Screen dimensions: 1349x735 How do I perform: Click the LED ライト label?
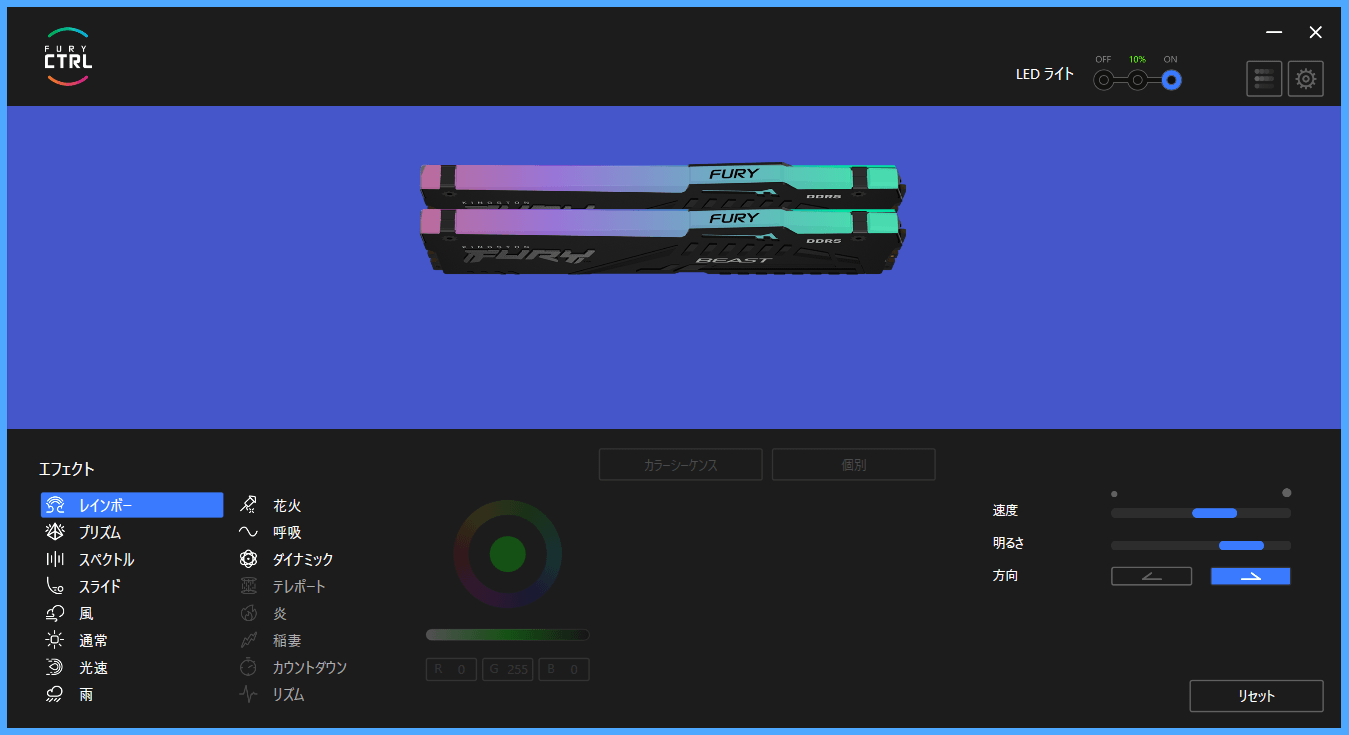pyautogui.click(x=1045, y=74)
